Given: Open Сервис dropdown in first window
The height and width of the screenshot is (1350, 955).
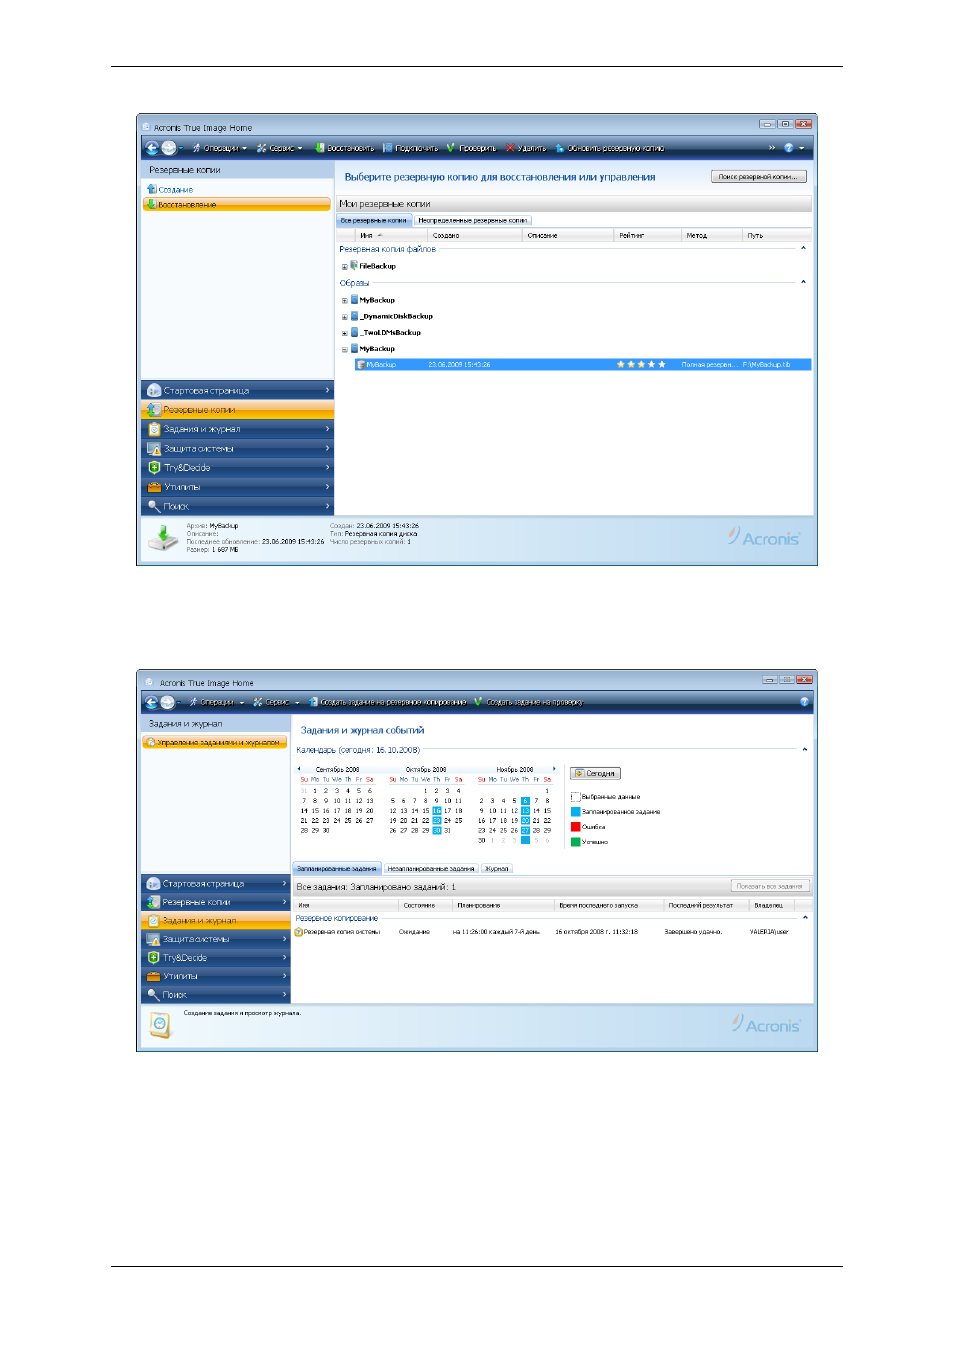Looking at the screenshot, I should [x=280, y=148].
